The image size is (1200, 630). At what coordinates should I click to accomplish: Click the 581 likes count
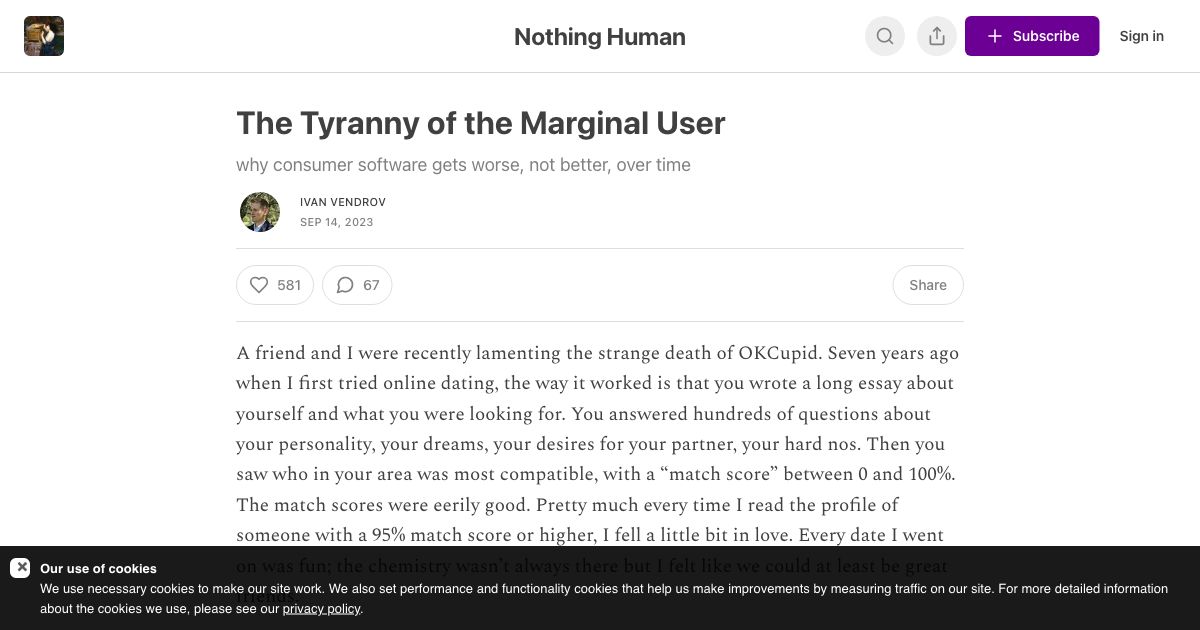[x=289, y=285]
